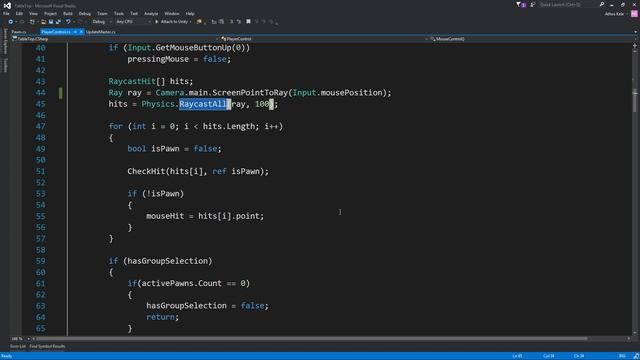This screenshot has height=360, width=640.
Task: Click line number 47 in the gutter
Action: click(40, 127)
